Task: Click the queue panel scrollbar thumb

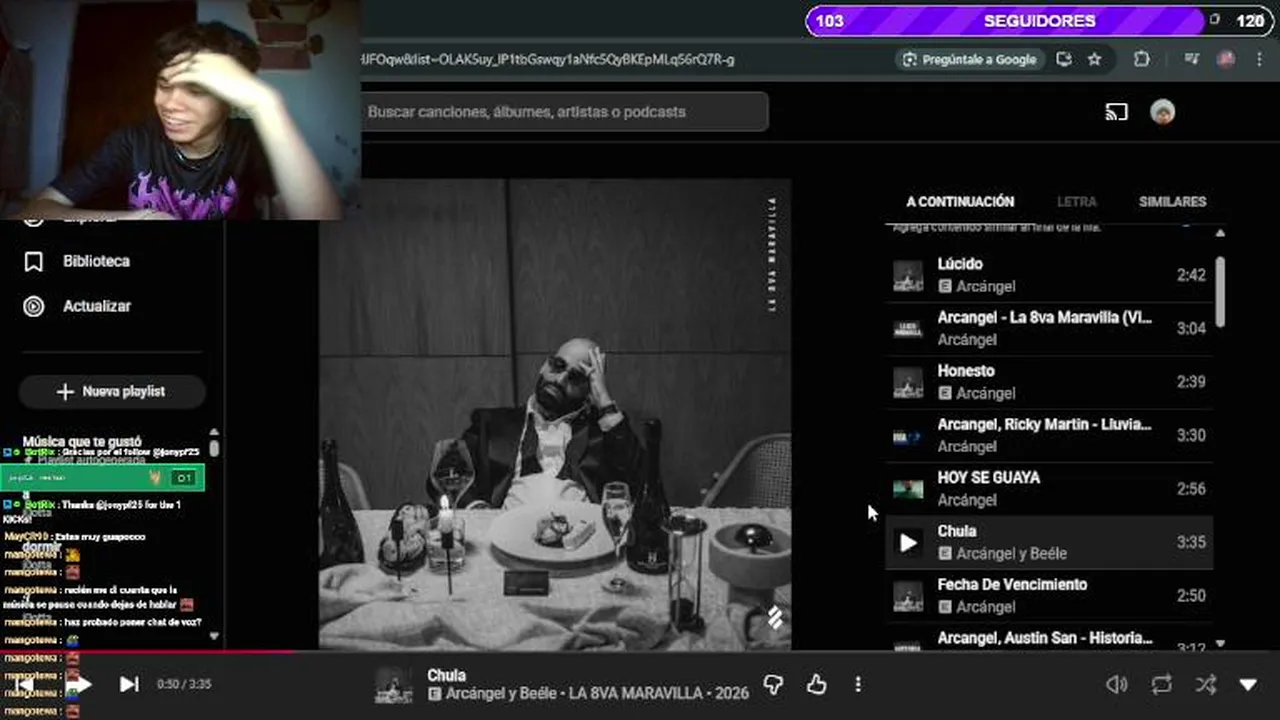Action: point(1220,290)
